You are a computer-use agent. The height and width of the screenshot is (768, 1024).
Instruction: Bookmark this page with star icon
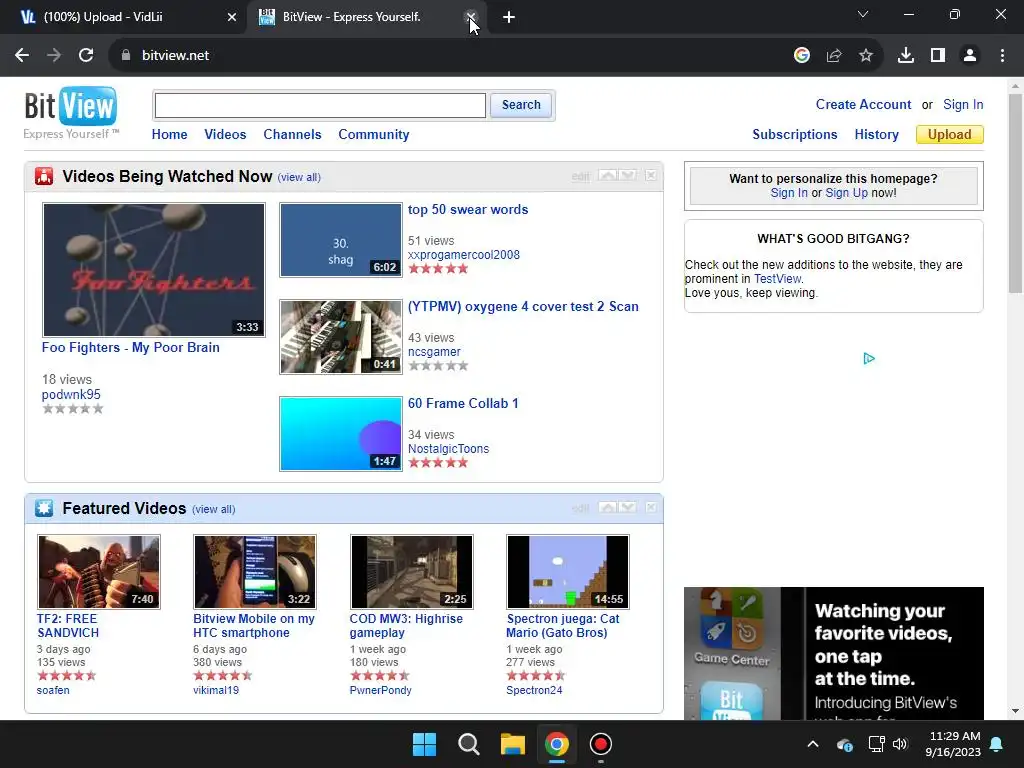pos(866,56)
